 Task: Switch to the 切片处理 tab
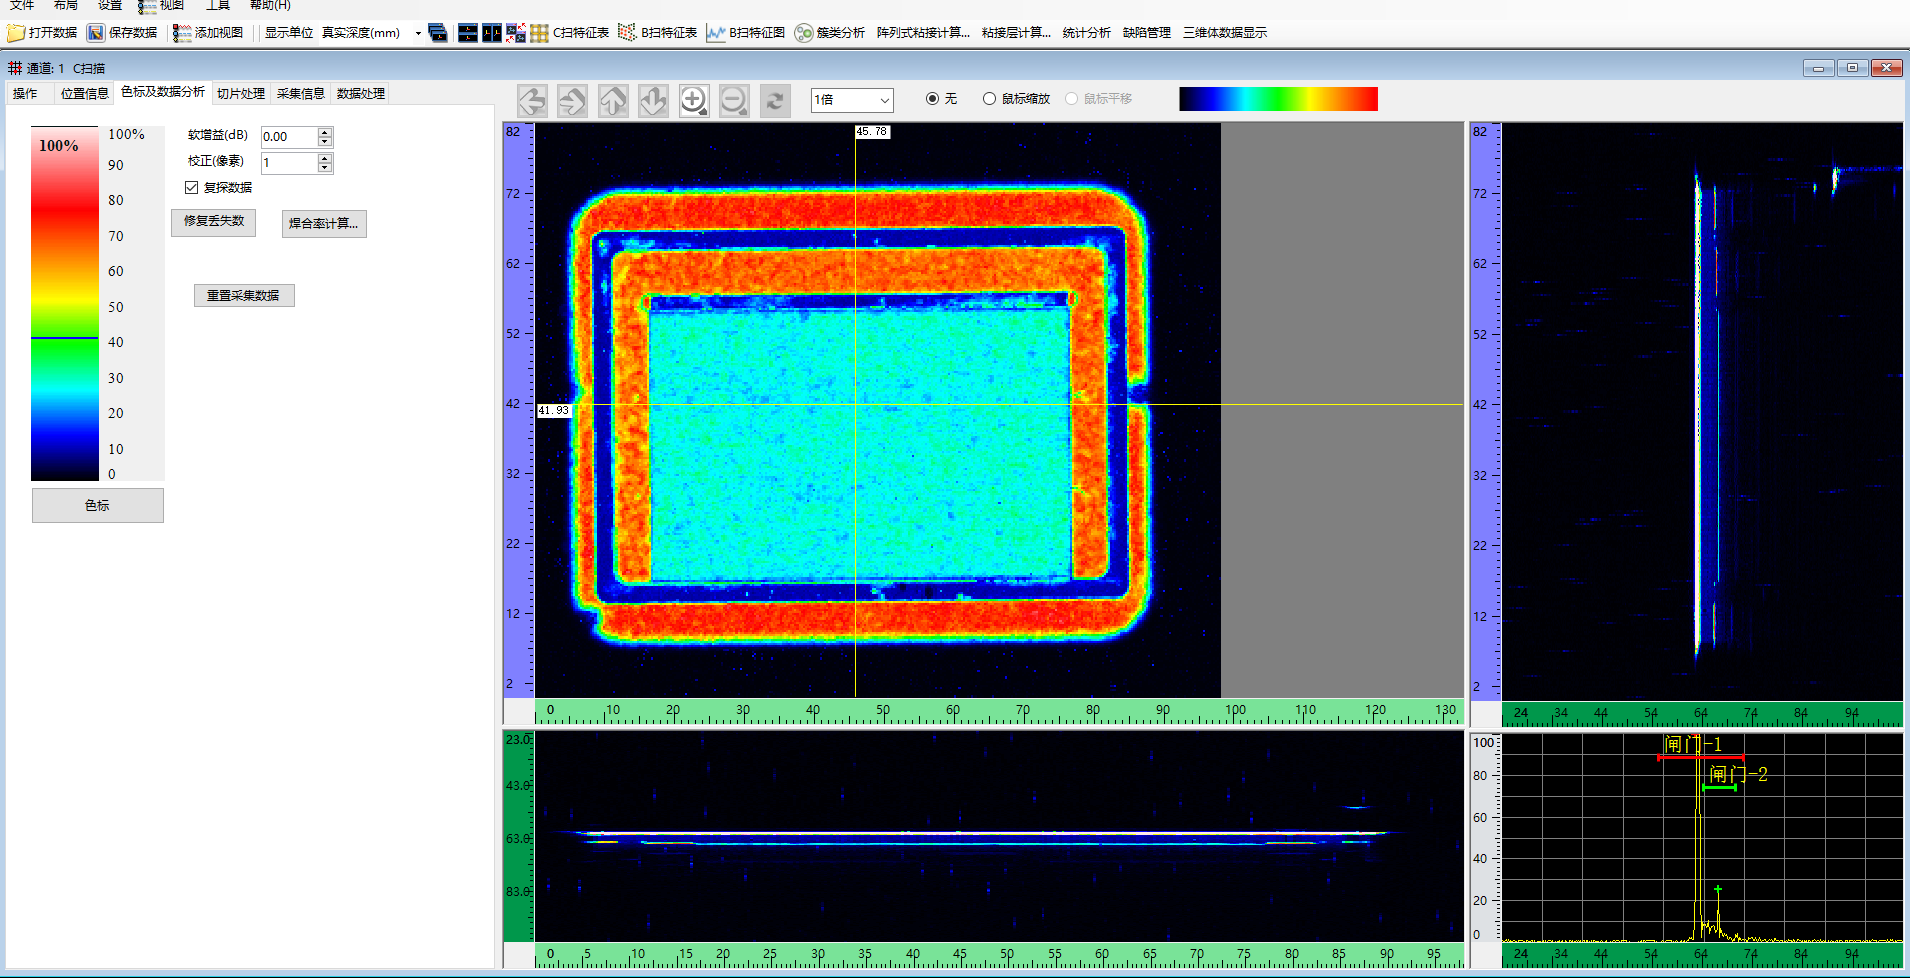tap(241, 94)
